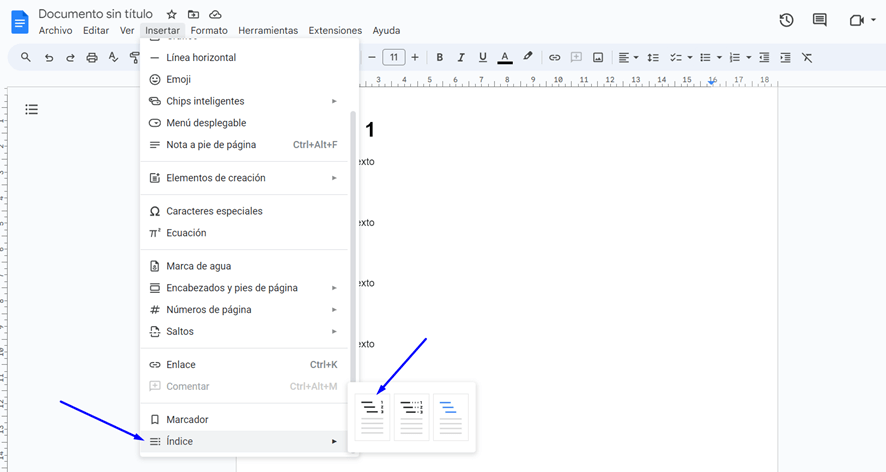Open the text alignment dropdown
This screenshot has width=886, height=472.
coord(628,58)
